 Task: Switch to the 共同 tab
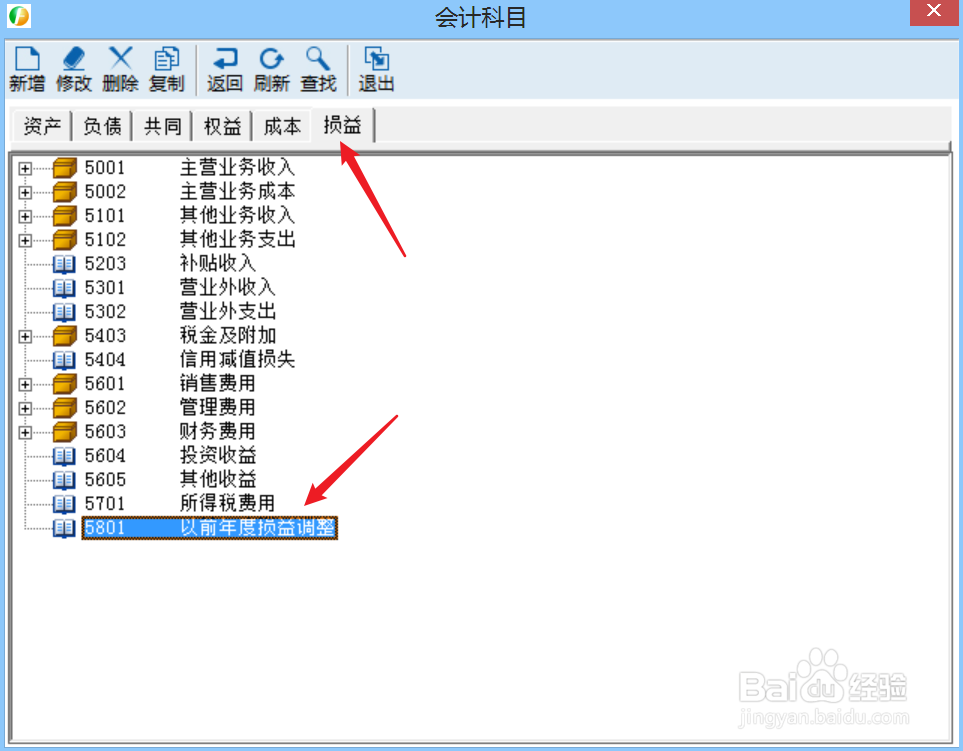pyautogui.click(x=163, y=126)
